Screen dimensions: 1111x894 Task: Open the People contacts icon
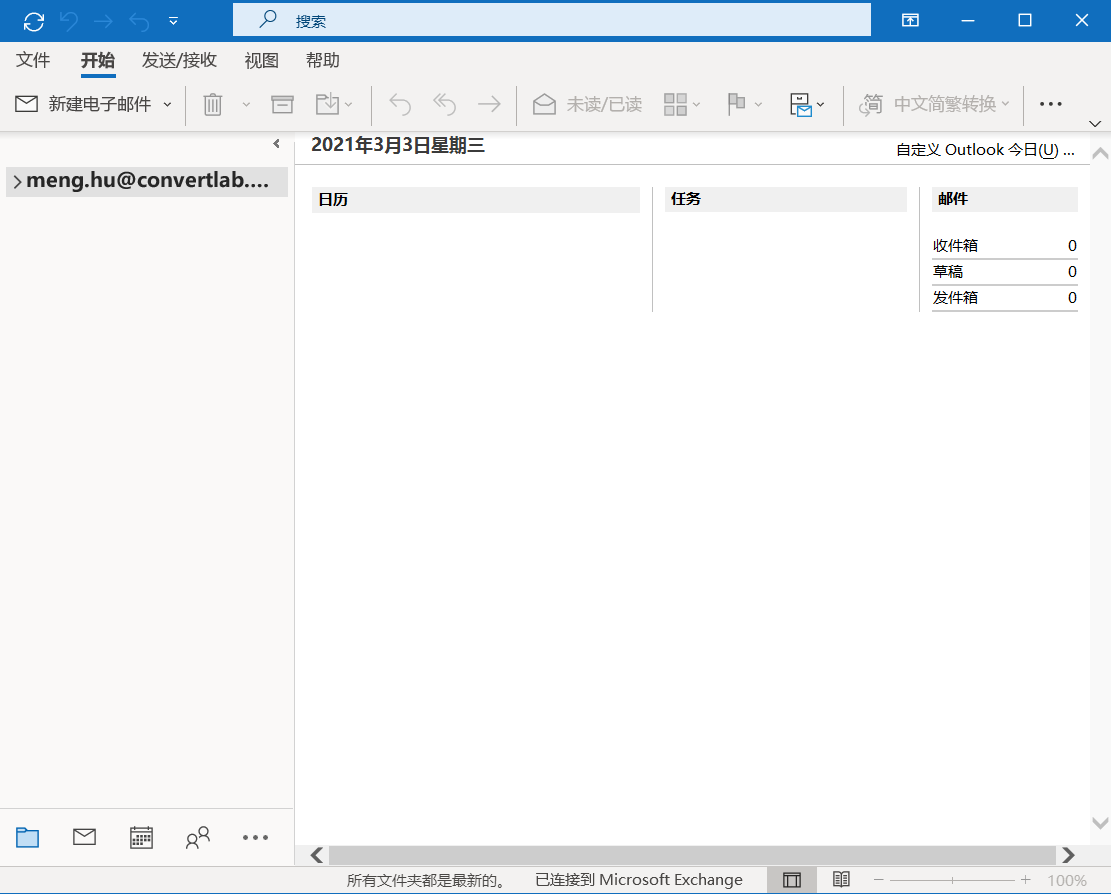point(198,837)
